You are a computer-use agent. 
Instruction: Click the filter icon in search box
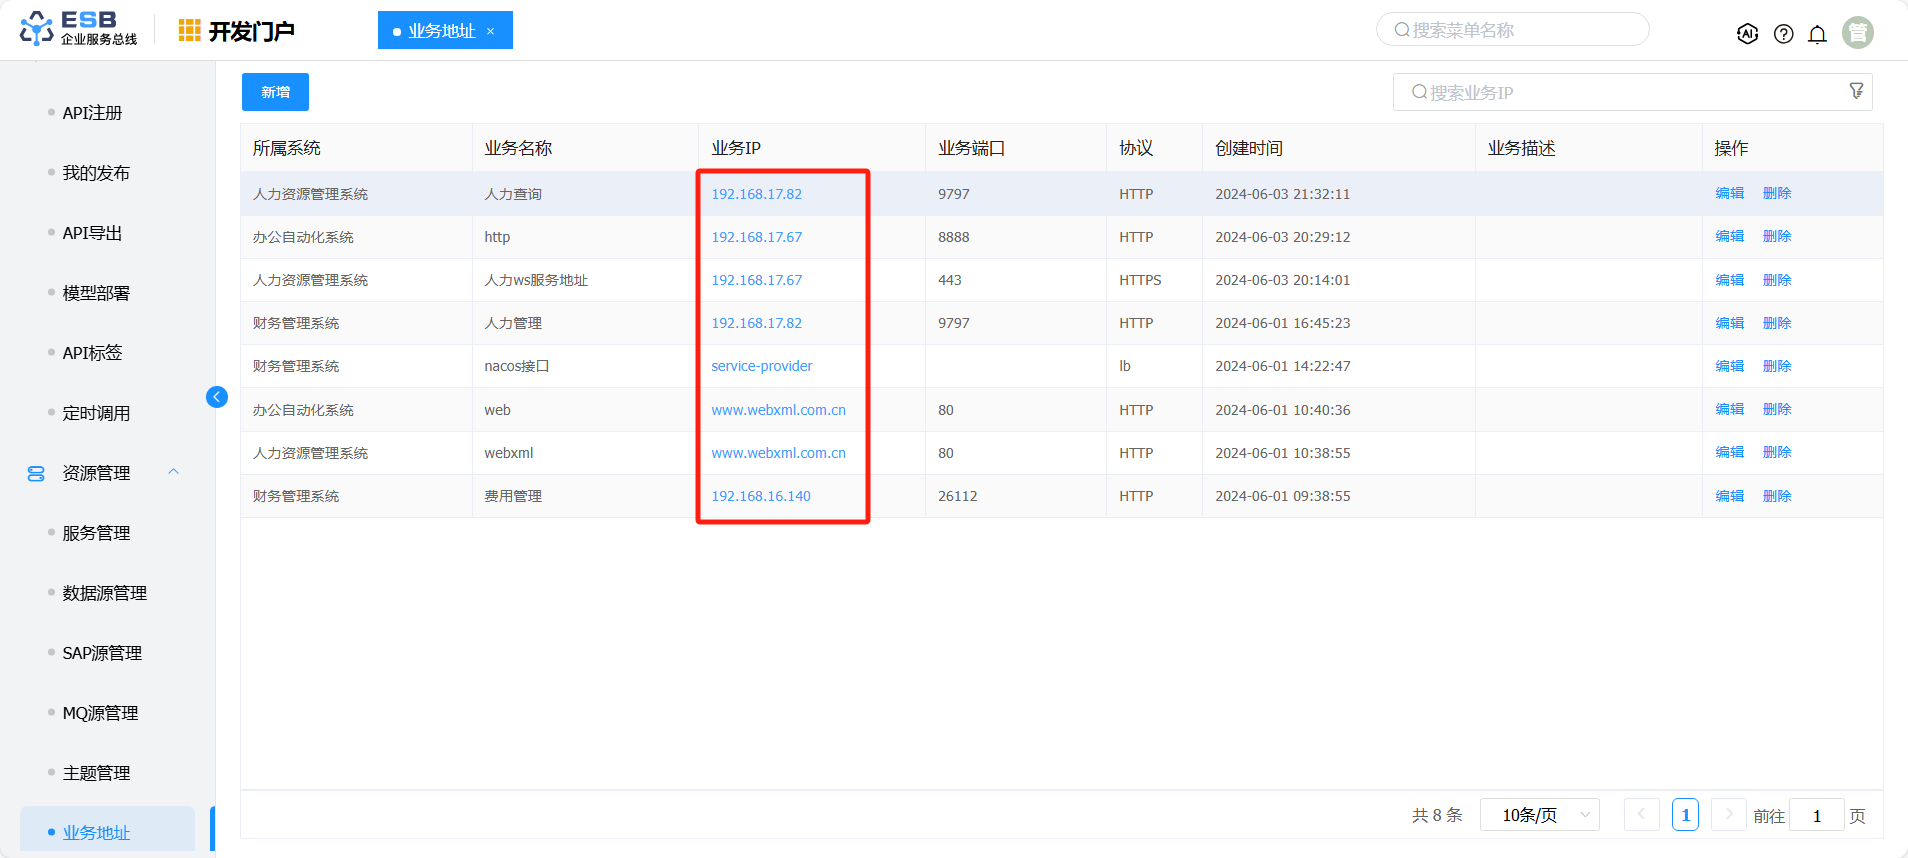pyautogui.click(x=1856, y=91)
